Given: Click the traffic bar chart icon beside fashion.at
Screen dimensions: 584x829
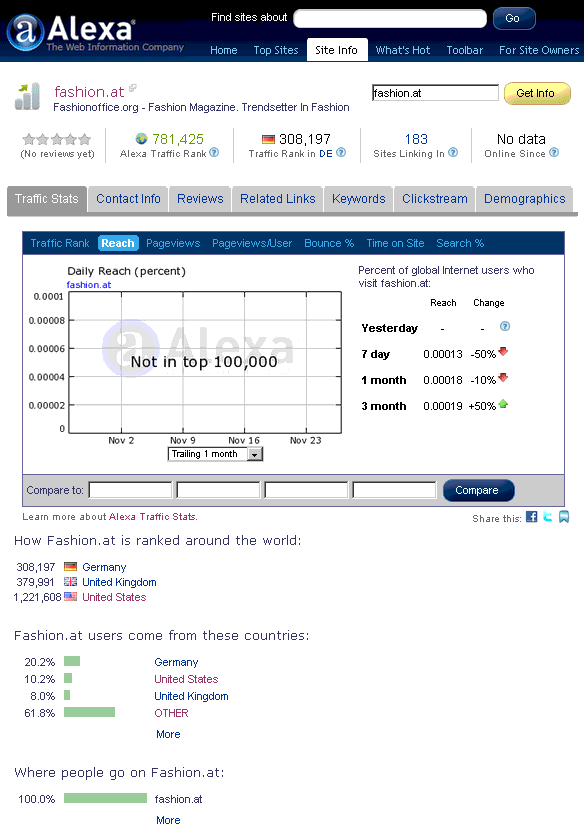Looking at the screenshot, I should (27, 96).
